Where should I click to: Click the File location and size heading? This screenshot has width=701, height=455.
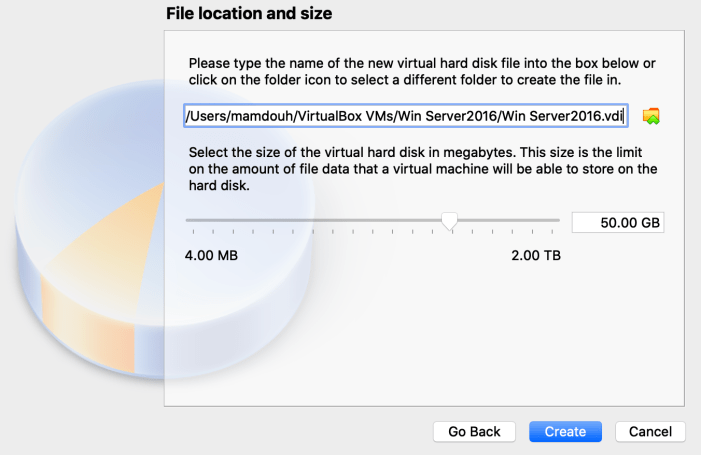tap(247, 14)
